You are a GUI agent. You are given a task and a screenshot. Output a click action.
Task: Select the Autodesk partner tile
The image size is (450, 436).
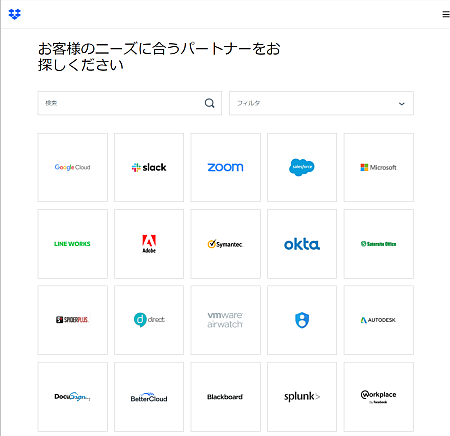[379, 320]
